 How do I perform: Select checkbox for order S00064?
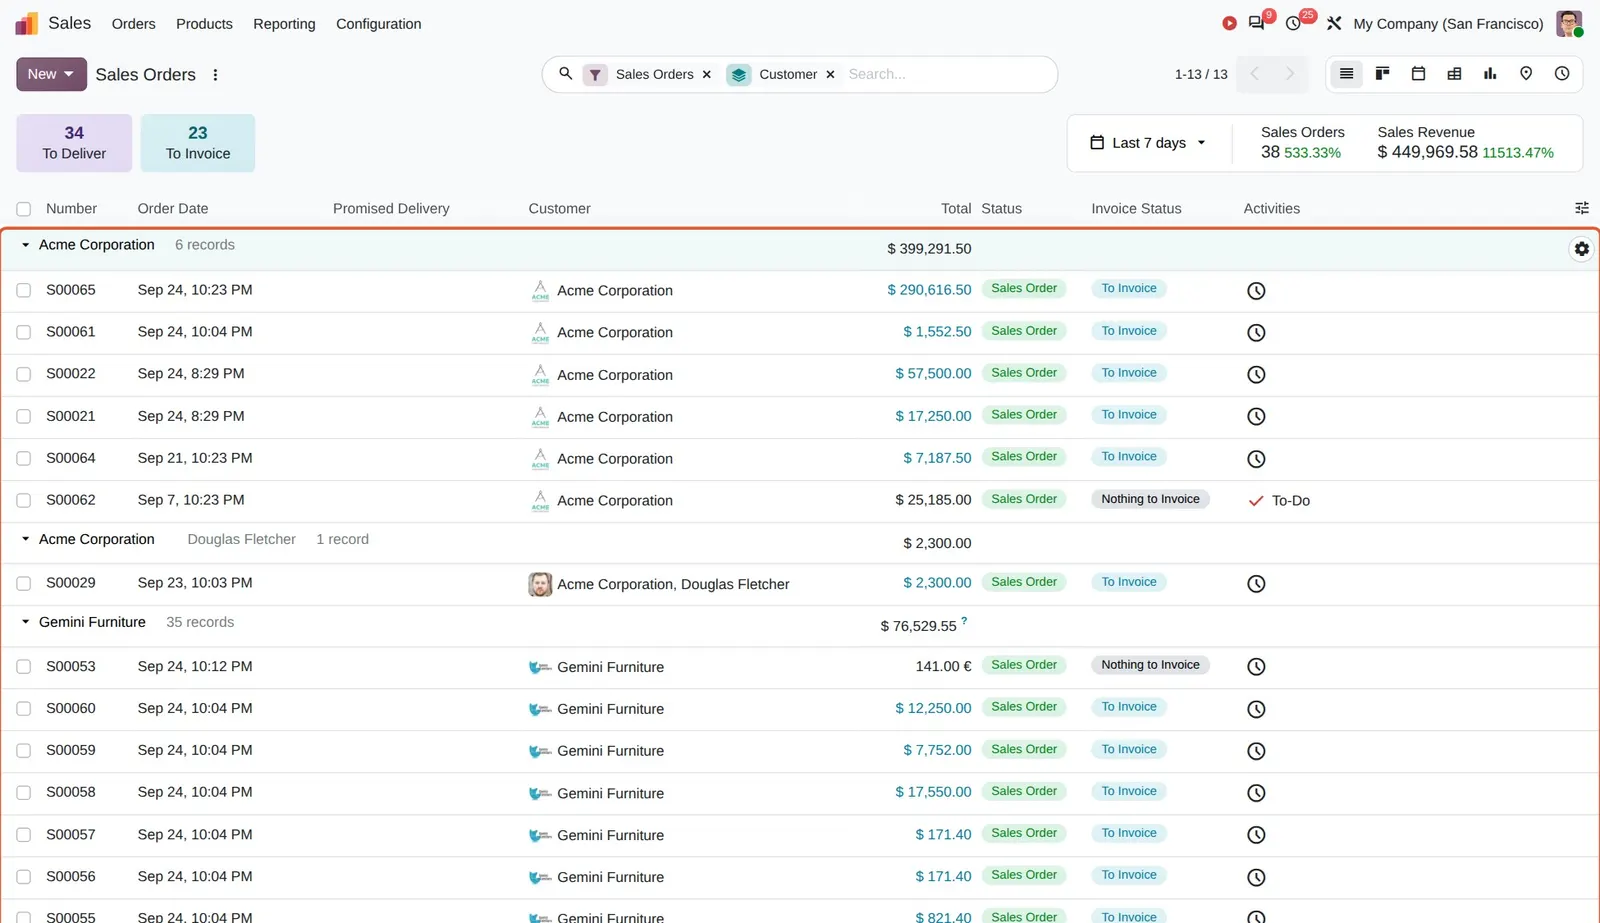[24, 458]
